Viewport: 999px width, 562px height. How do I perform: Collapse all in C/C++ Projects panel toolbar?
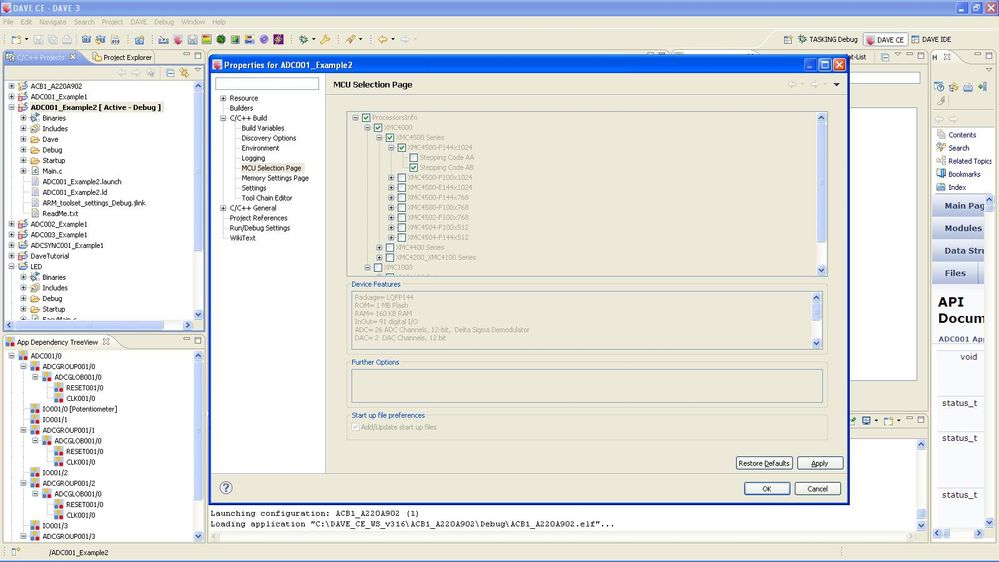click(x=170, y=73)
